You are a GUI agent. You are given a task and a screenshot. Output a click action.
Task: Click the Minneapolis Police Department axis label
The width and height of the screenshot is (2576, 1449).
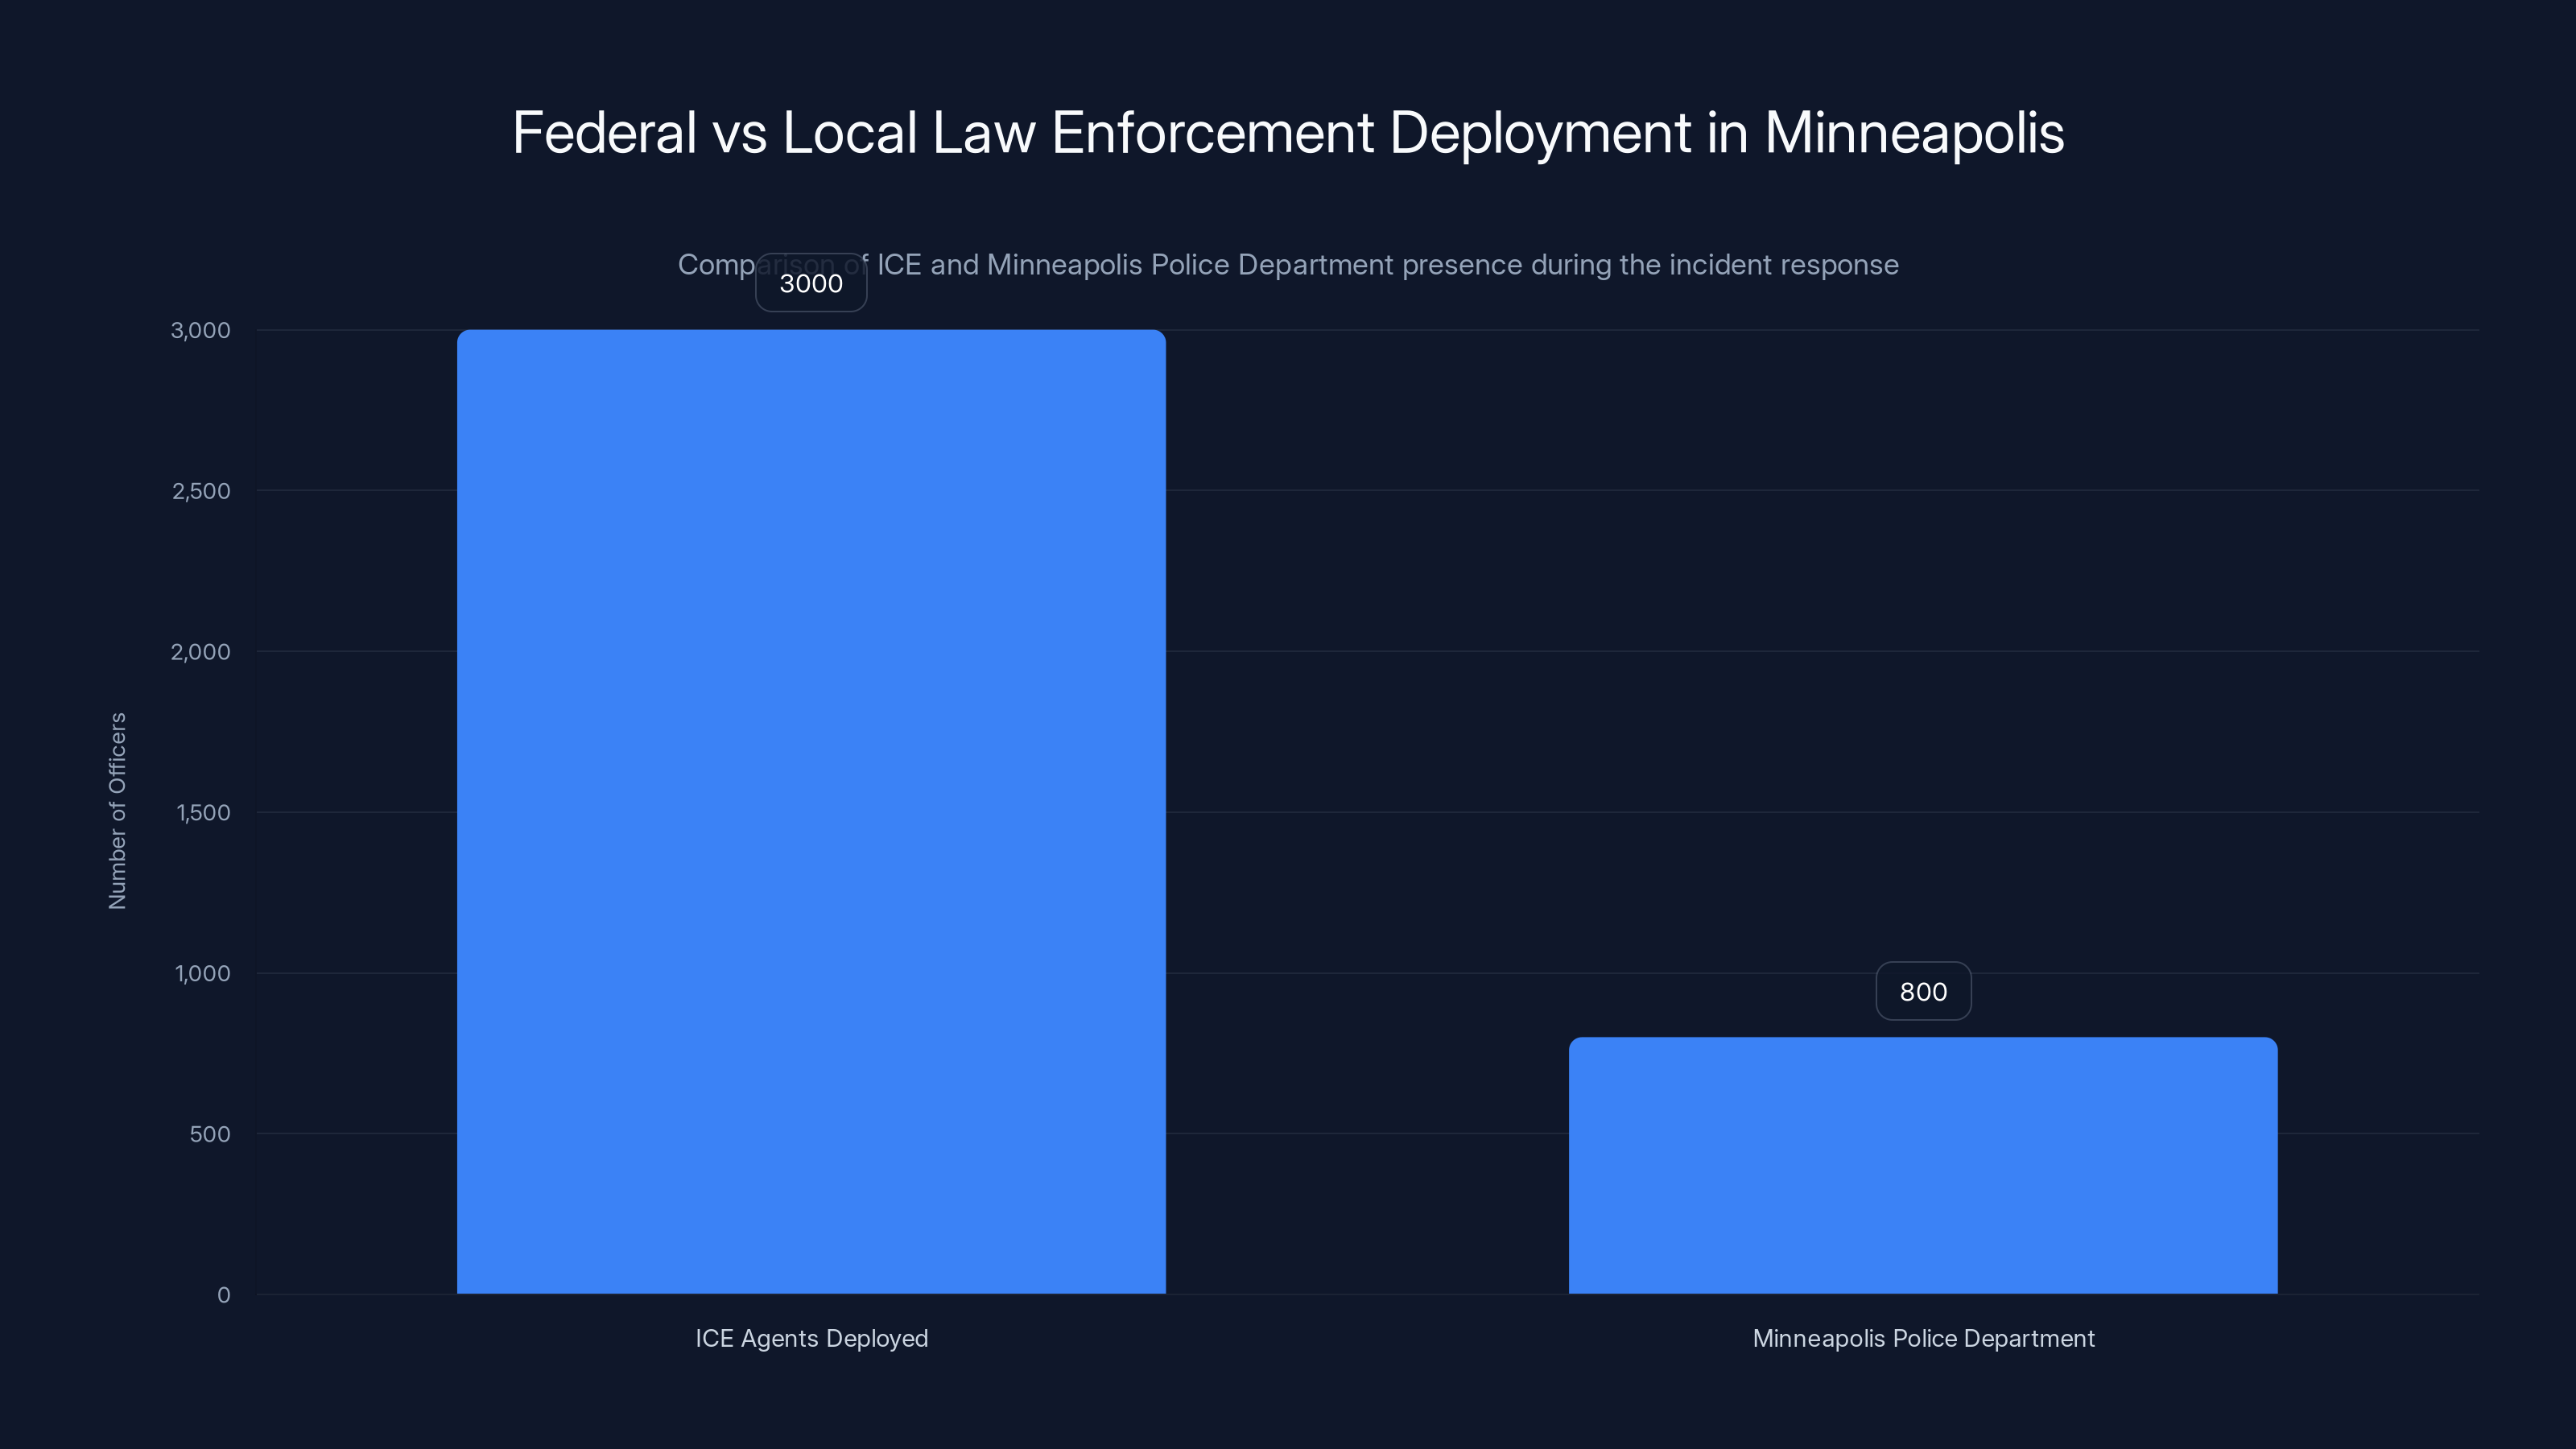tap(1922, 1338)
